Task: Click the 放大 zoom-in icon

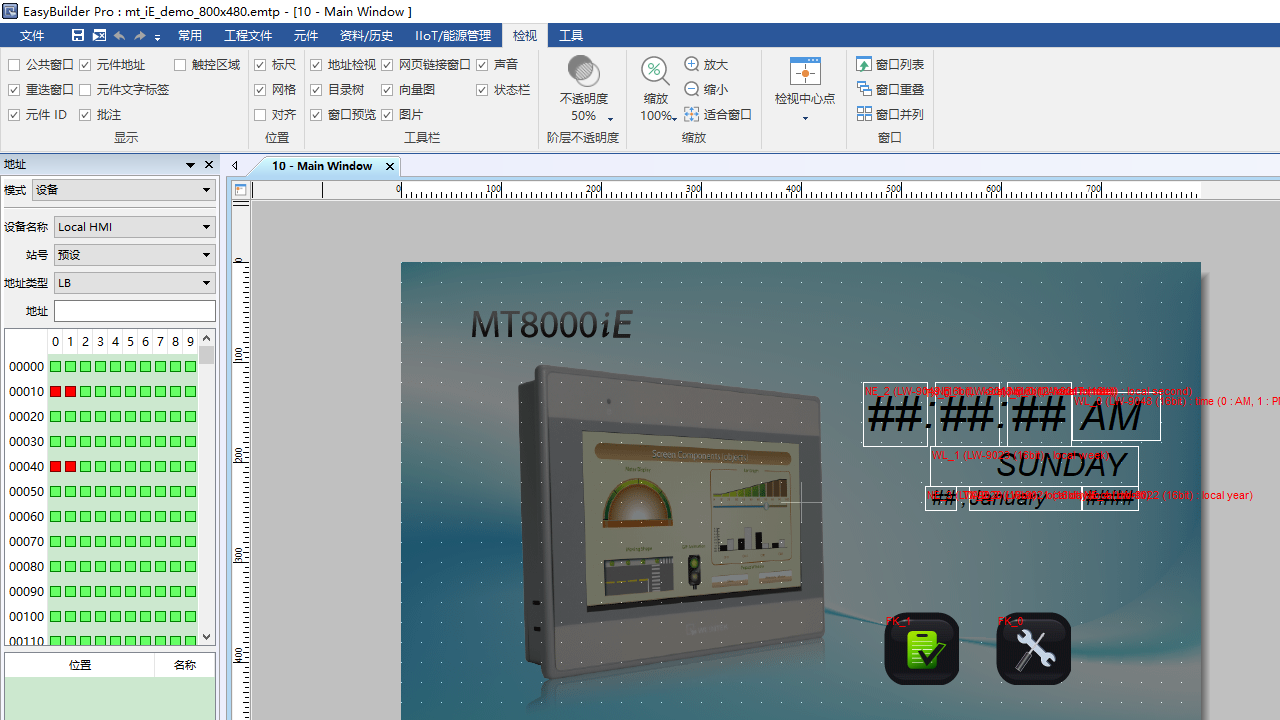Action: click(695, 64)
